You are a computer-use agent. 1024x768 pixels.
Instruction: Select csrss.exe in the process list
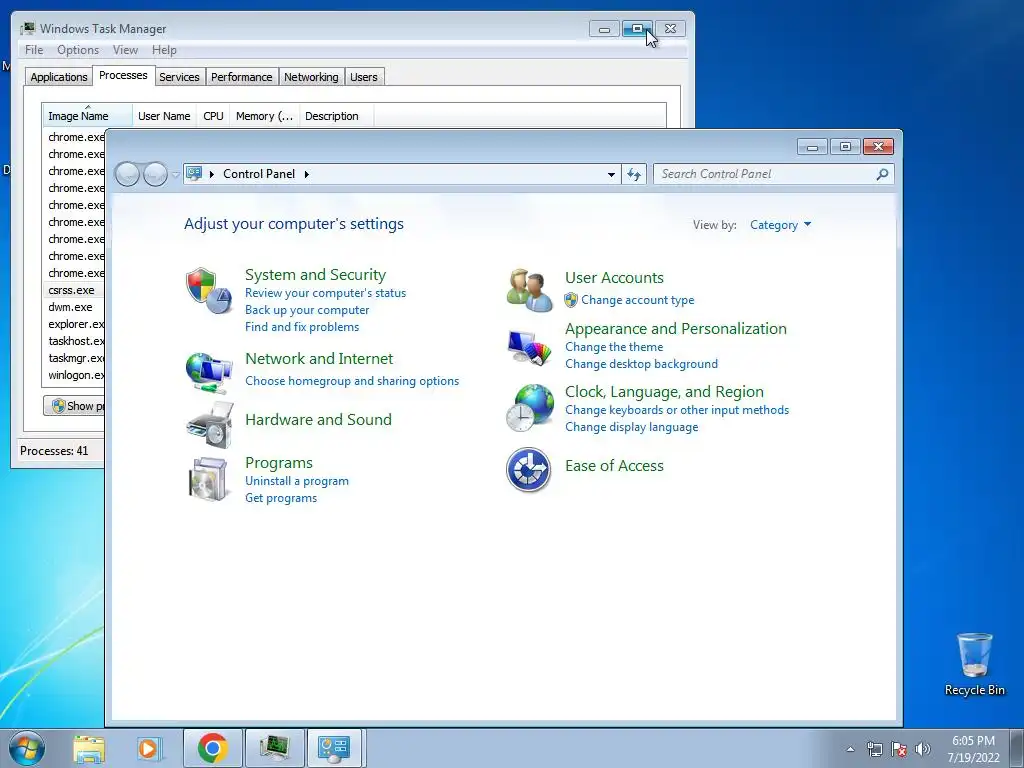click(73, 290)
